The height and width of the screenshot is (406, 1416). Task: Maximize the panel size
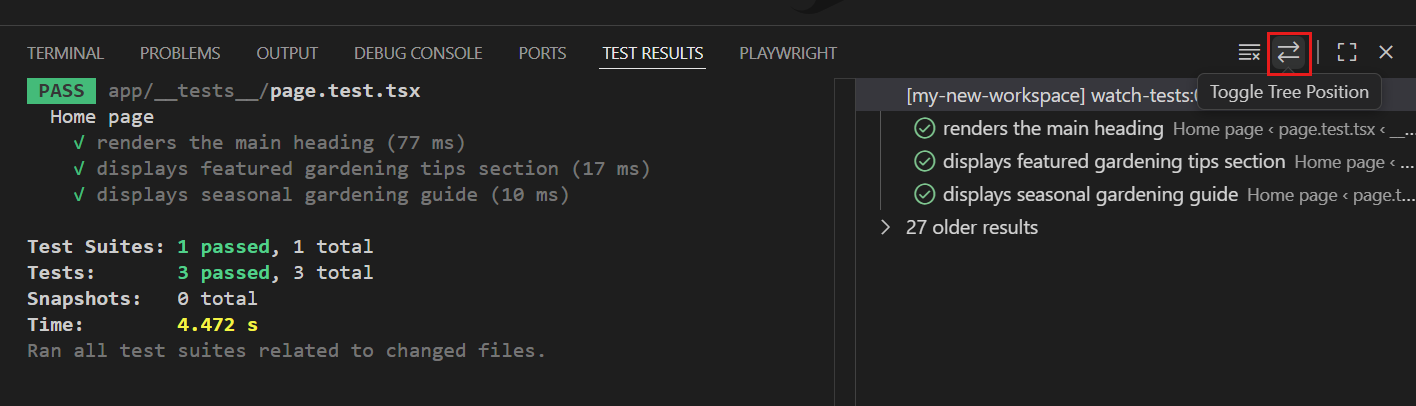pos(1347,53)
